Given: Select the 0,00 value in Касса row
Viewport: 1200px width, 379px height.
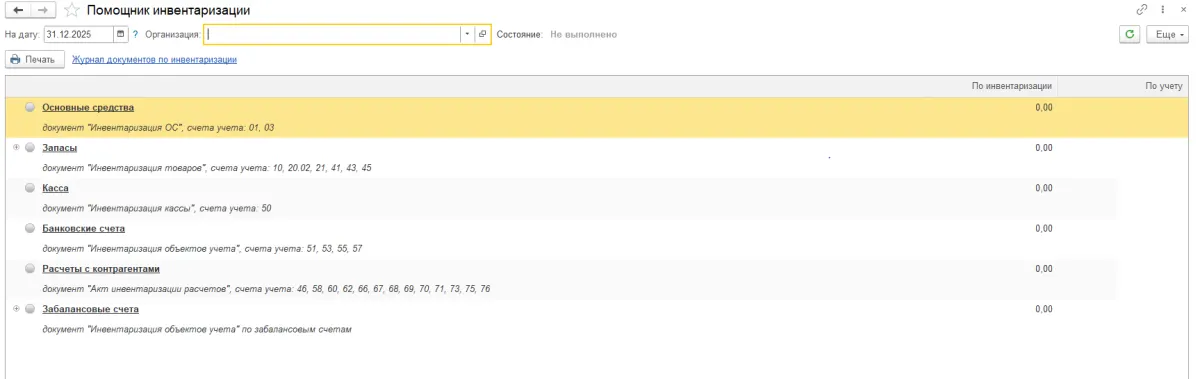Looking at the screenshot, I should (x=1044, y=188).
